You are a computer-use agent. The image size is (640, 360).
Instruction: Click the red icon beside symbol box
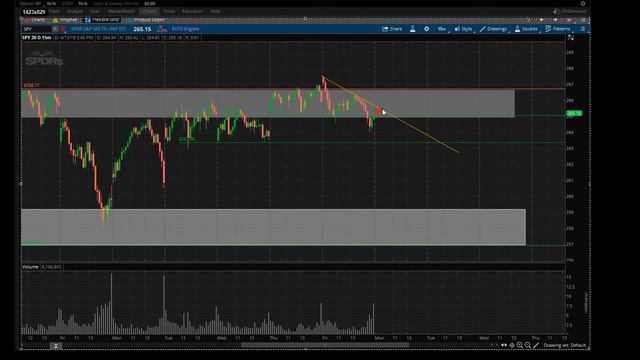pyautogui.click(x=63, y=29)
